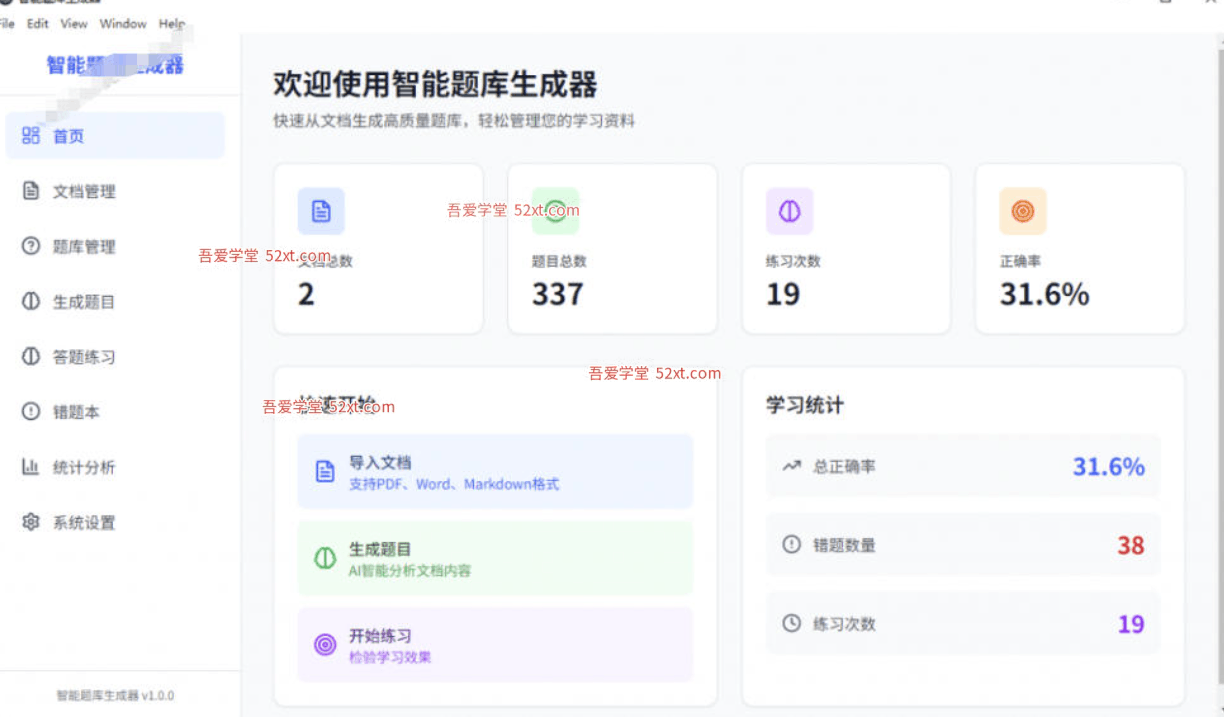The height and width of the screenshot is (717, 1224).
Task: Click the 正确率 card value 31.6%
Action: coord(1044,294)
